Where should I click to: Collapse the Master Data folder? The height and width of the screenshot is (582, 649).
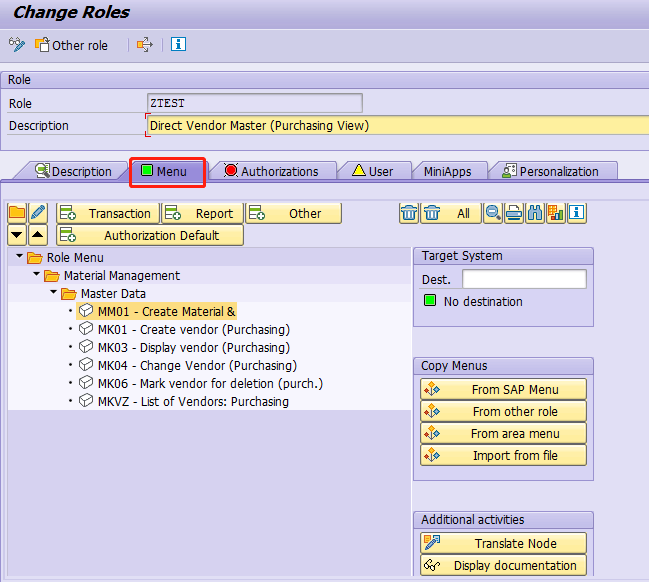53,292
